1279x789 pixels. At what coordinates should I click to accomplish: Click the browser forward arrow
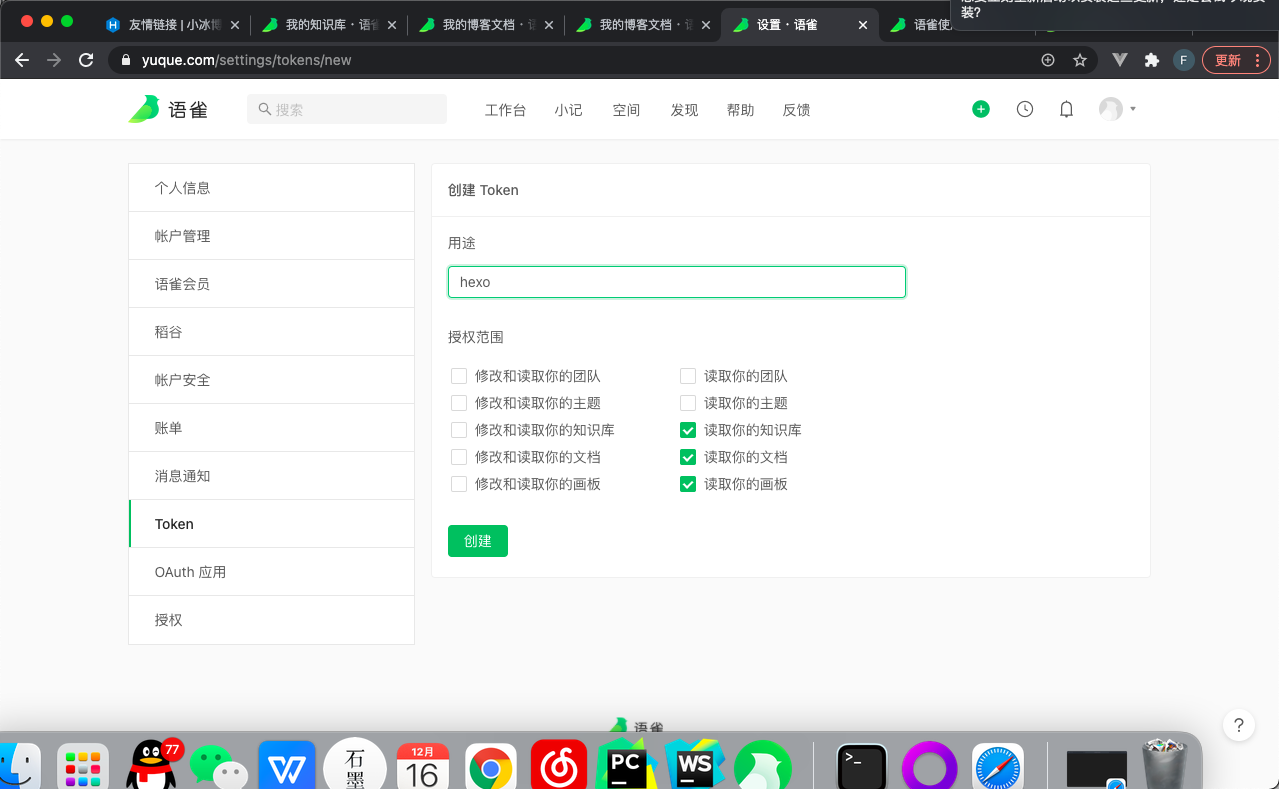pyautogui.click(x=54, y=60)
